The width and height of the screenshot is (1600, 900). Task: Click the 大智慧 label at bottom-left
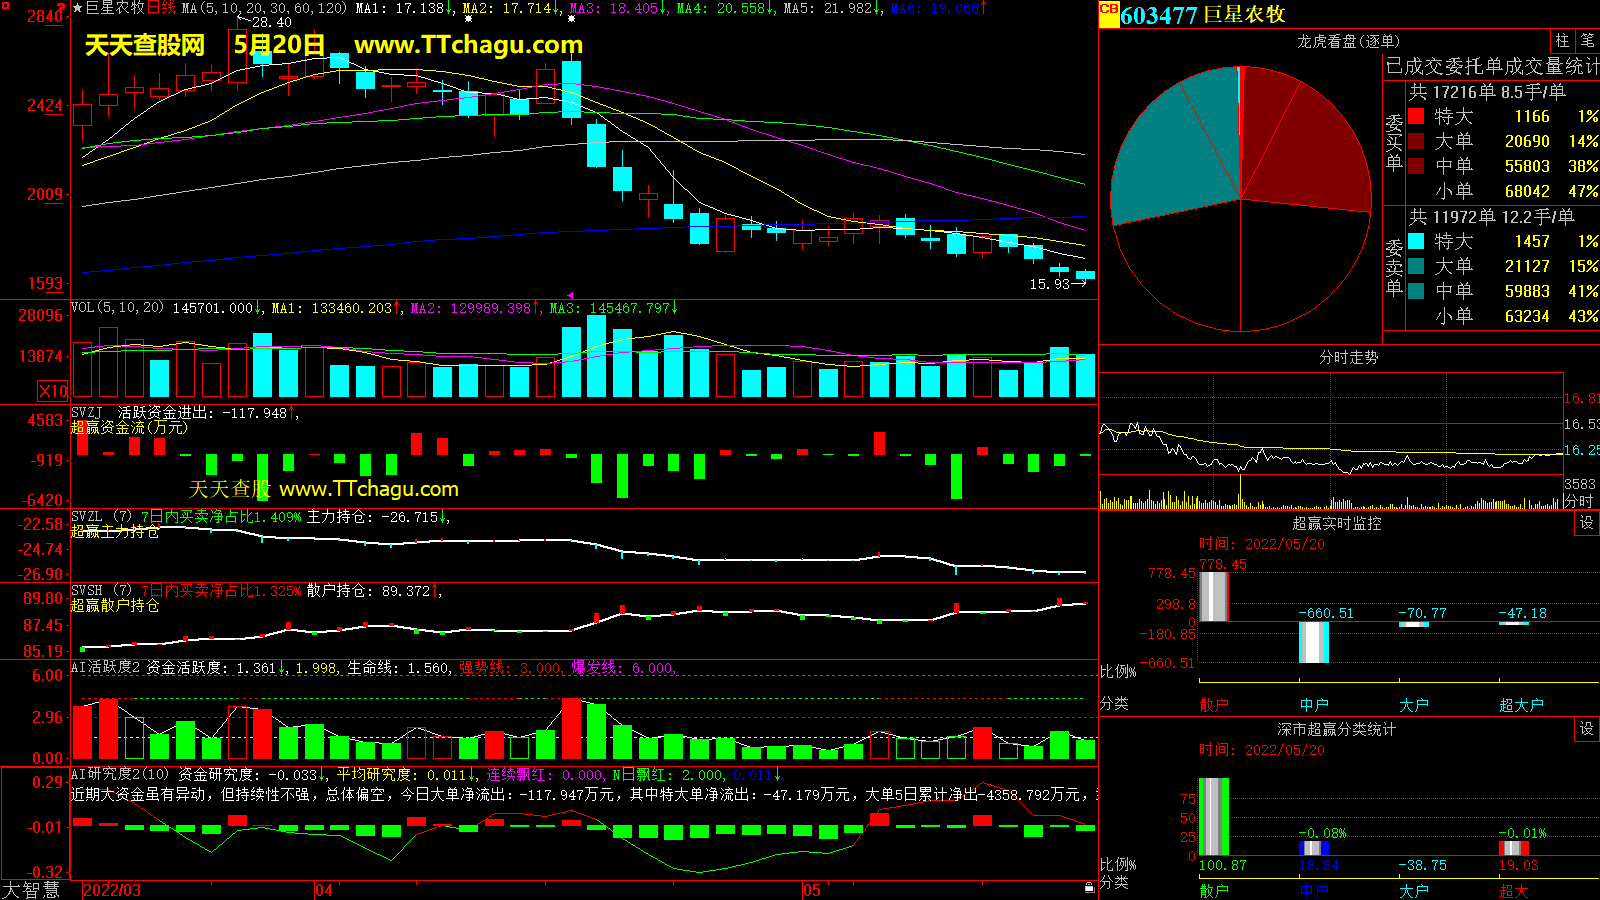click(x=31, y=890)
